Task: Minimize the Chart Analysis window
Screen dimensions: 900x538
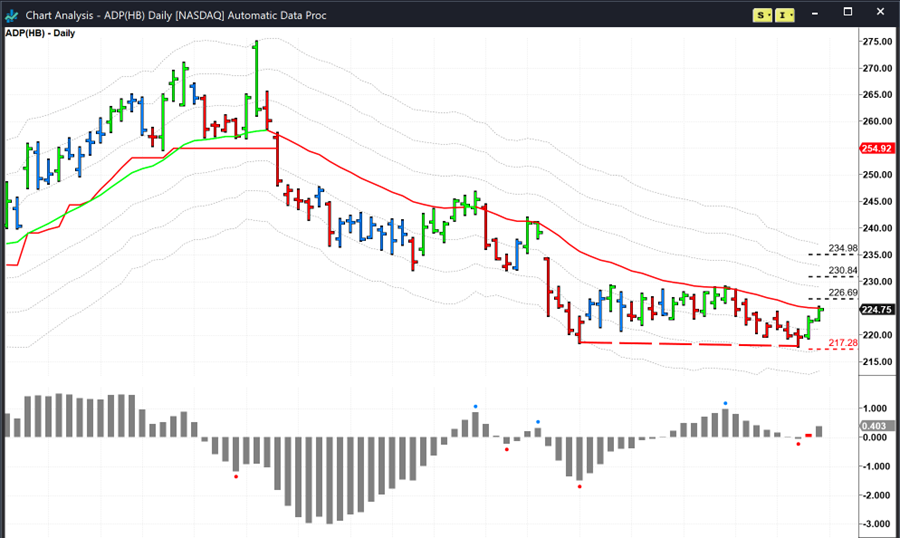Action: point(818,13)
